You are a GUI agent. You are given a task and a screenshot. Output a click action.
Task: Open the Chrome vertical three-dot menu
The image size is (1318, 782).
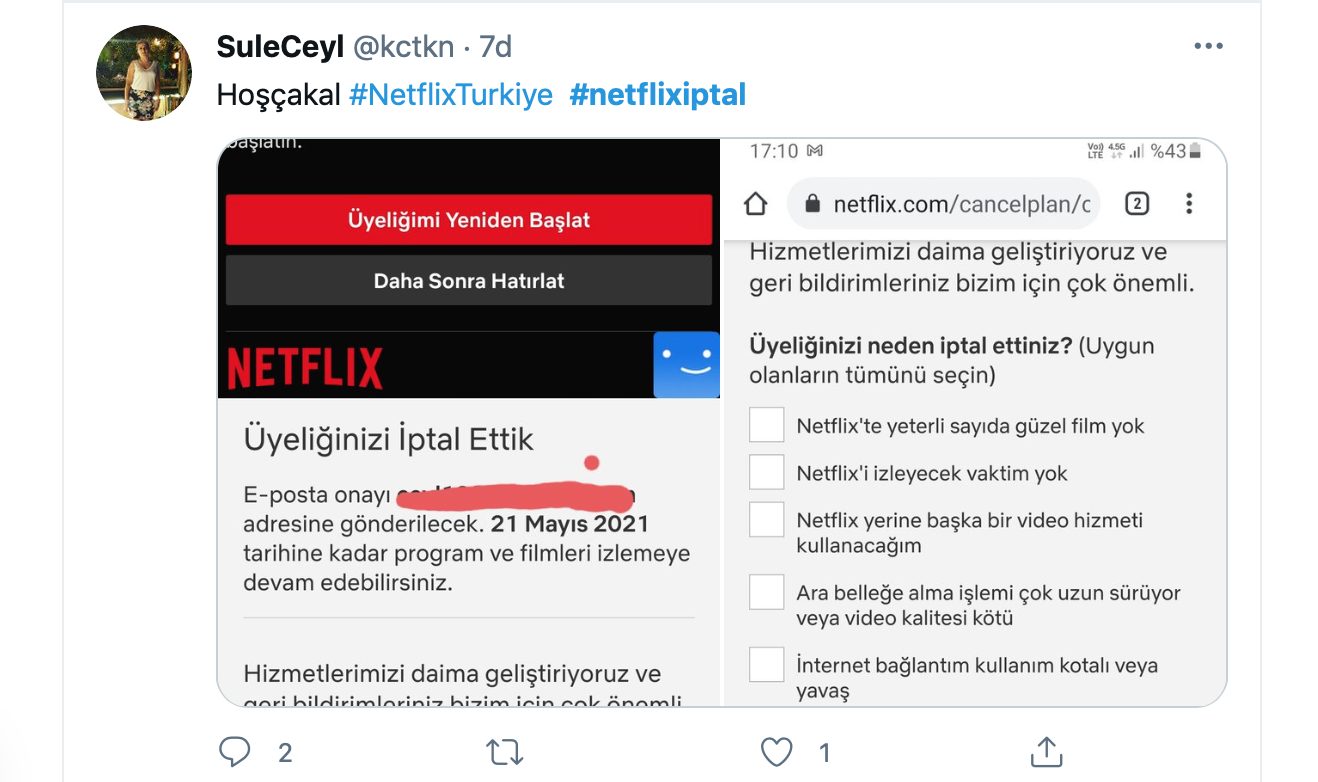[1189, 204]
